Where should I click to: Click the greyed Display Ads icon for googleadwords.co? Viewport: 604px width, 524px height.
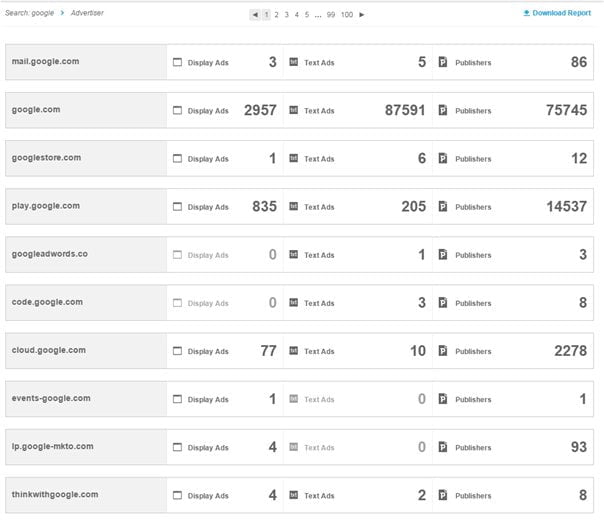click(178, 255)
